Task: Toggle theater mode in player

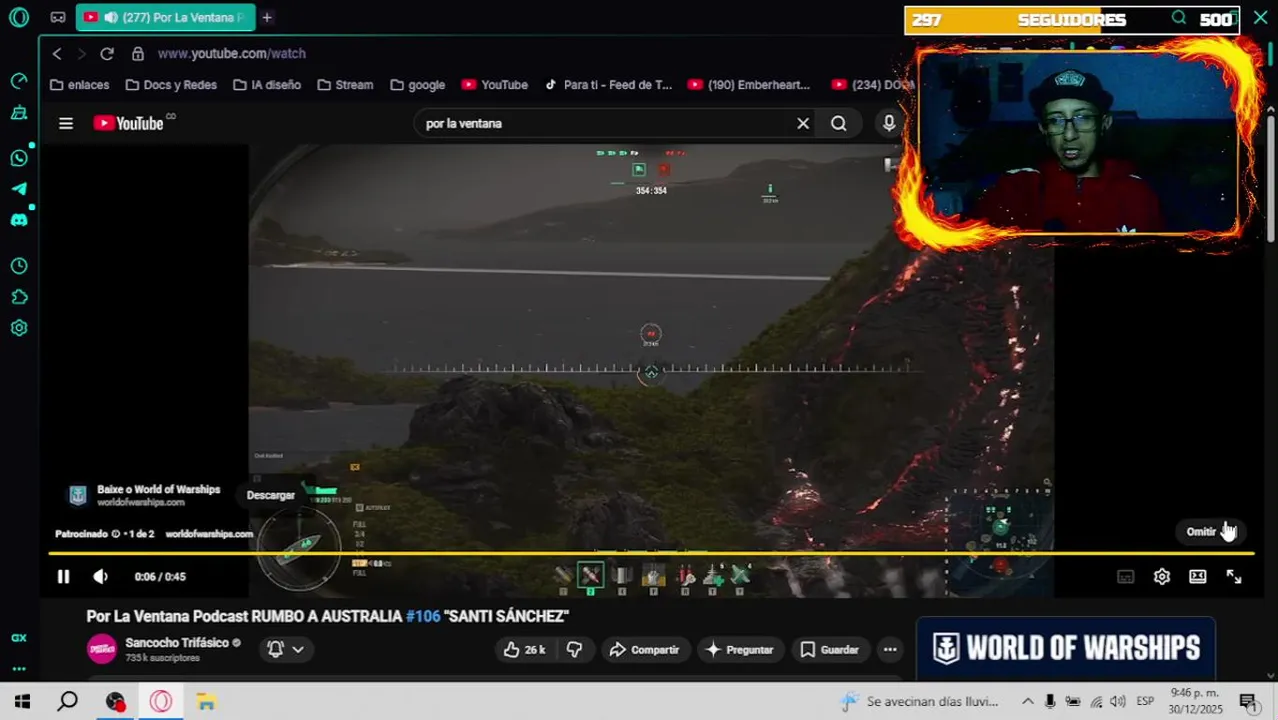Action: tap(1198, 577)
